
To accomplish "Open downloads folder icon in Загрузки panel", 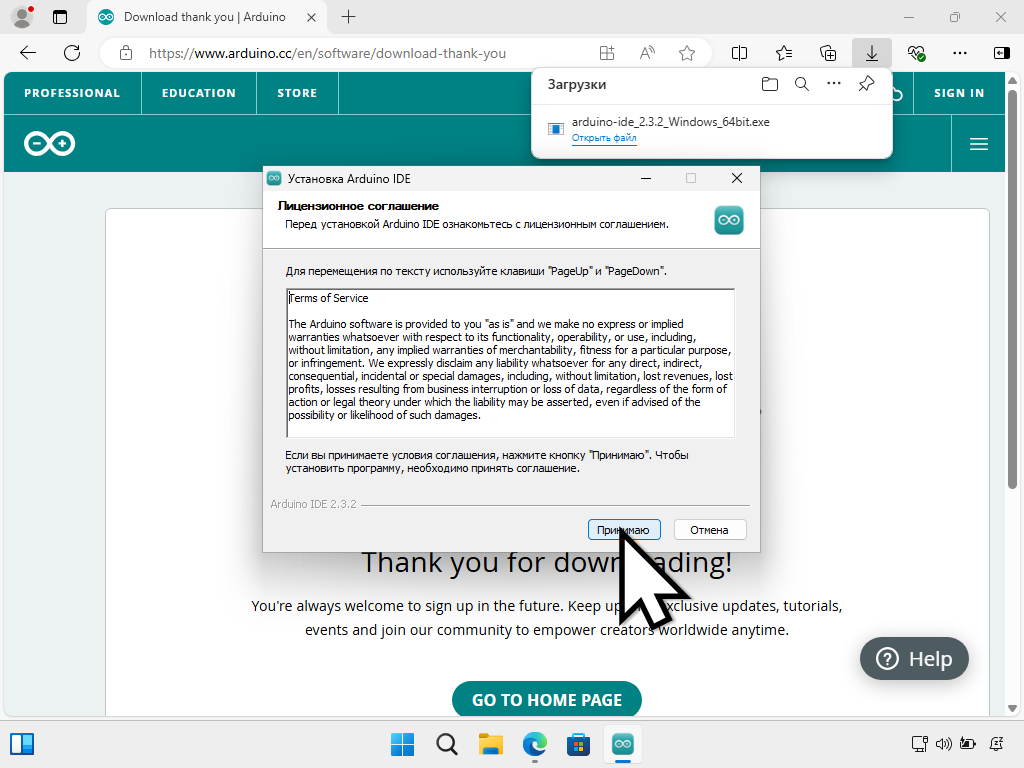I will [770, 84].
